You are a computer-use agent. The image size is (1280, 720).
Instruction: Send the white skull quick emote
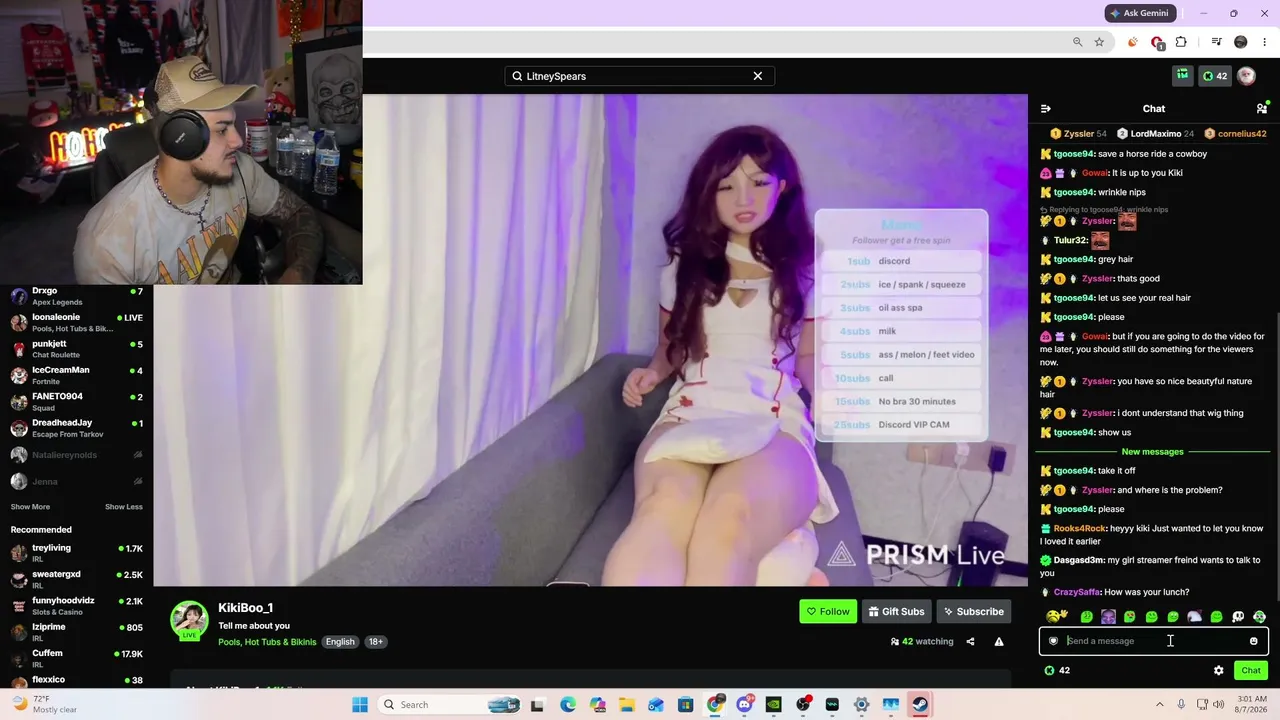1238,617
